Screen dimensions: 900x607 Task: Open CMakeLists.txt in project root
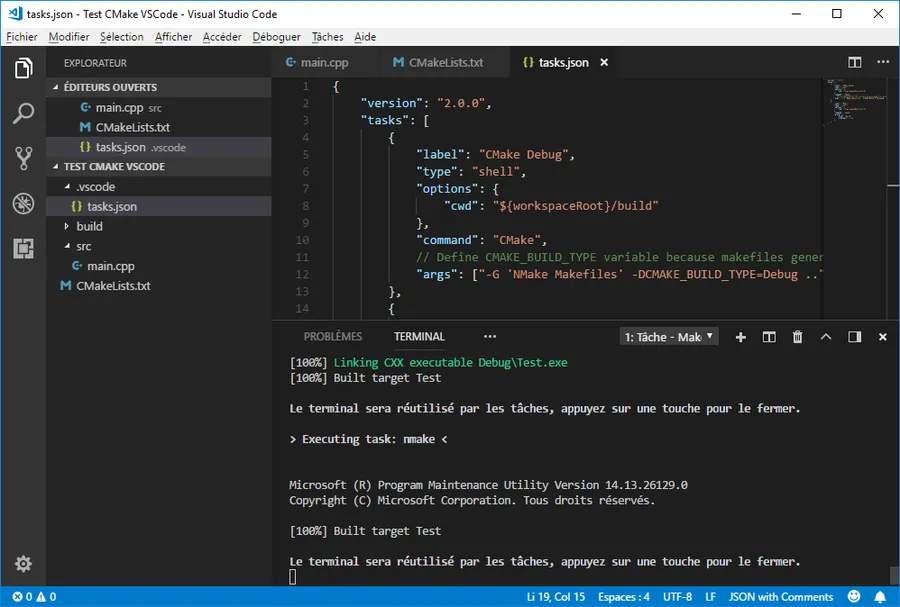tap(158, 286)
